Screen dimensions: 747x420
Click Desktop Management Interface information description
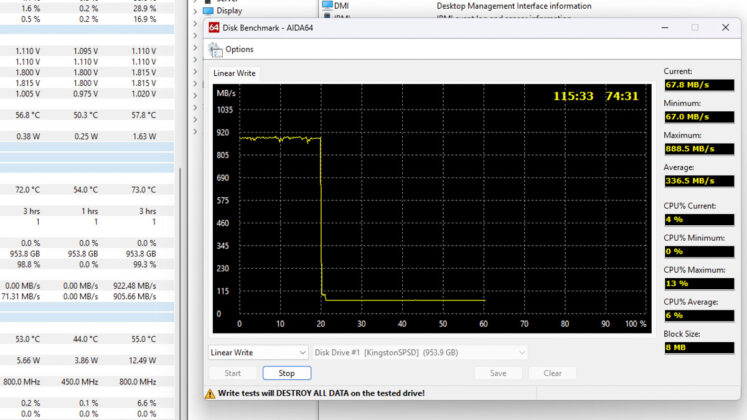coord(514,6)
